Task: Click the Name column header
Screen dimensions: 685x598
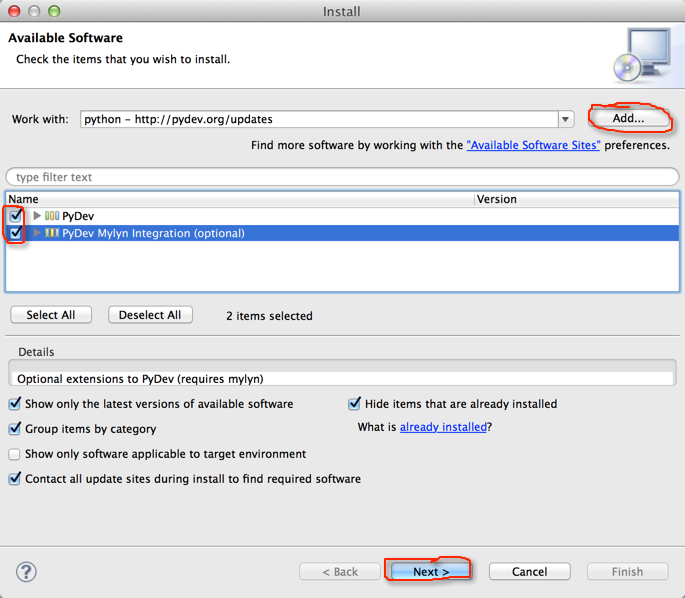Action: (x=240, y=199)
